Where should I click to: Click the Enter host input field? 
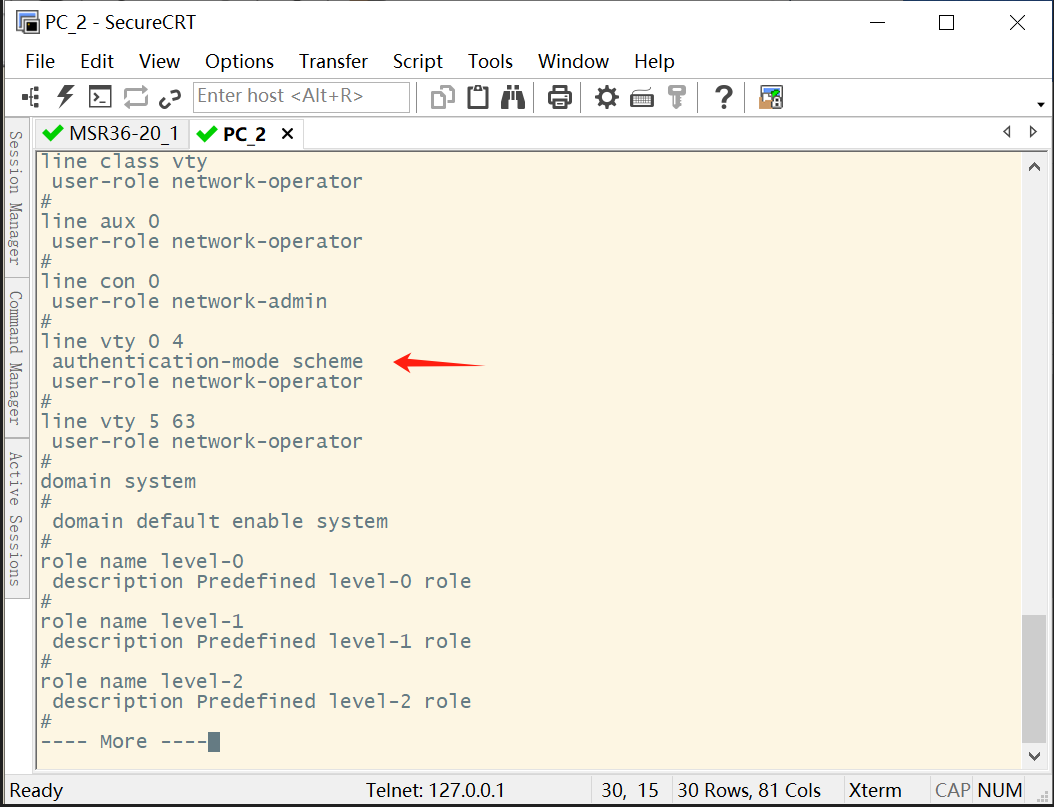pos(301,97)
